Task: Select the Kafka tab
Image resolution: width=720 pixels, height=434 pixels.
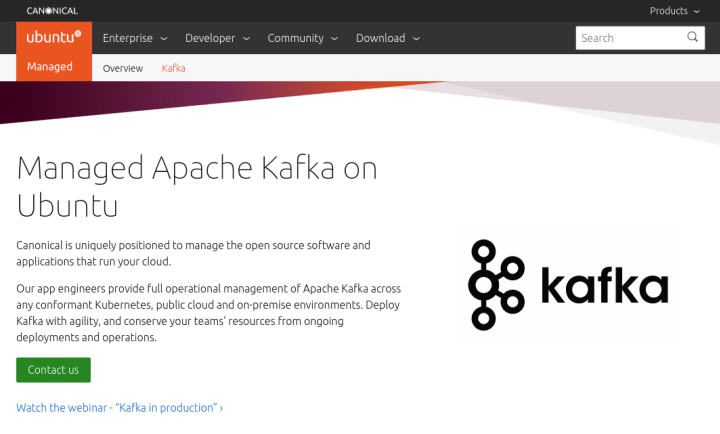Action: [x=174, y=68]
